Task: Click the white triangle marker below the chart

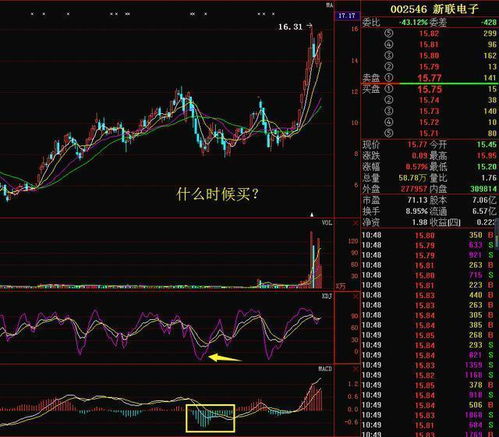Action: pyautogui.click(x=312, y=215)
